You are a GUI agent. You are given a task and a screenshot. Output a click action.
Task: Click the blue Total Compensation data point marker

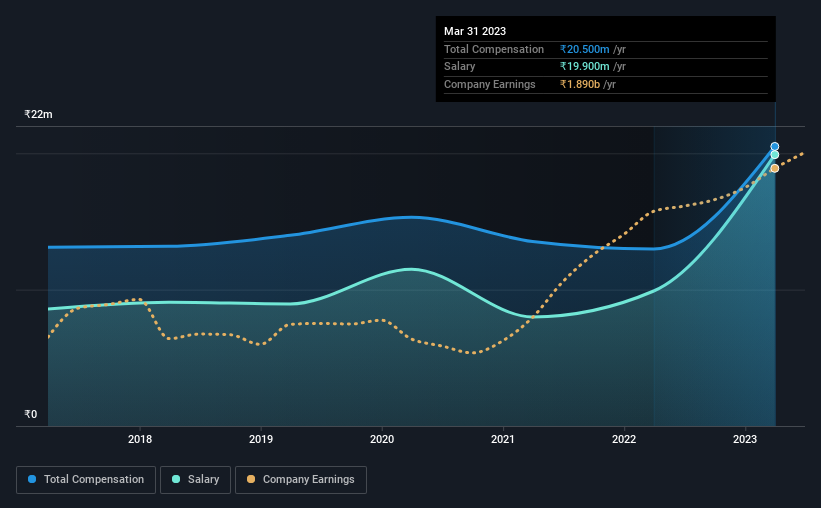click(x=774, y=147)
